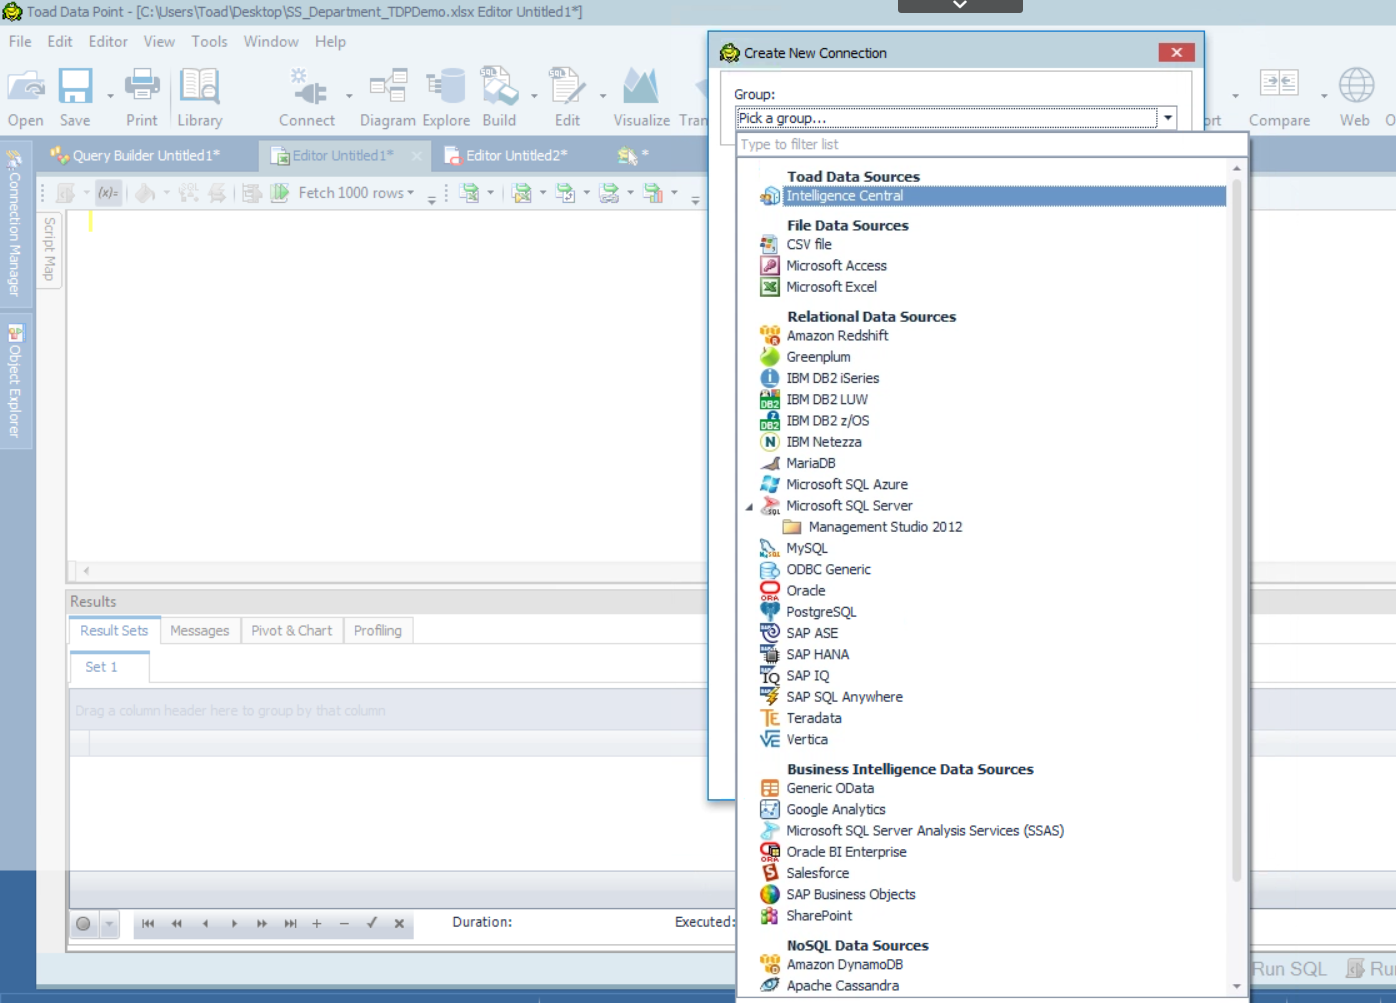Screen dimensions: 1396x1003
Task: Open the Help menu
Action: click(330, 42)
